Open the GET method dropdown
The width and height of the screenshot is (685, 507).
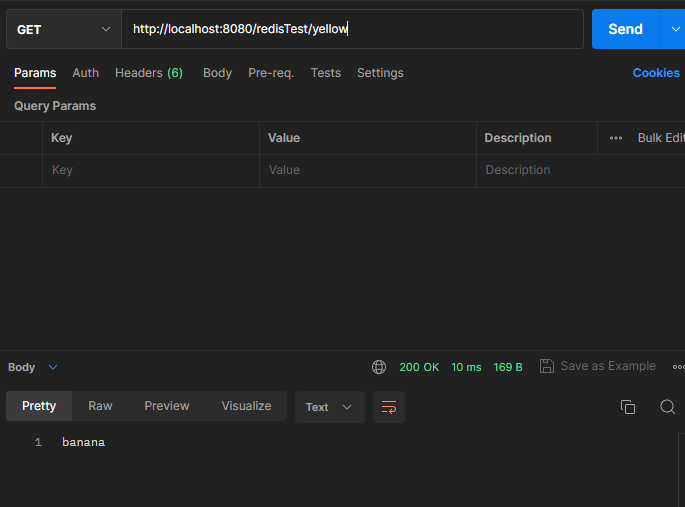(x=64, y=29)
